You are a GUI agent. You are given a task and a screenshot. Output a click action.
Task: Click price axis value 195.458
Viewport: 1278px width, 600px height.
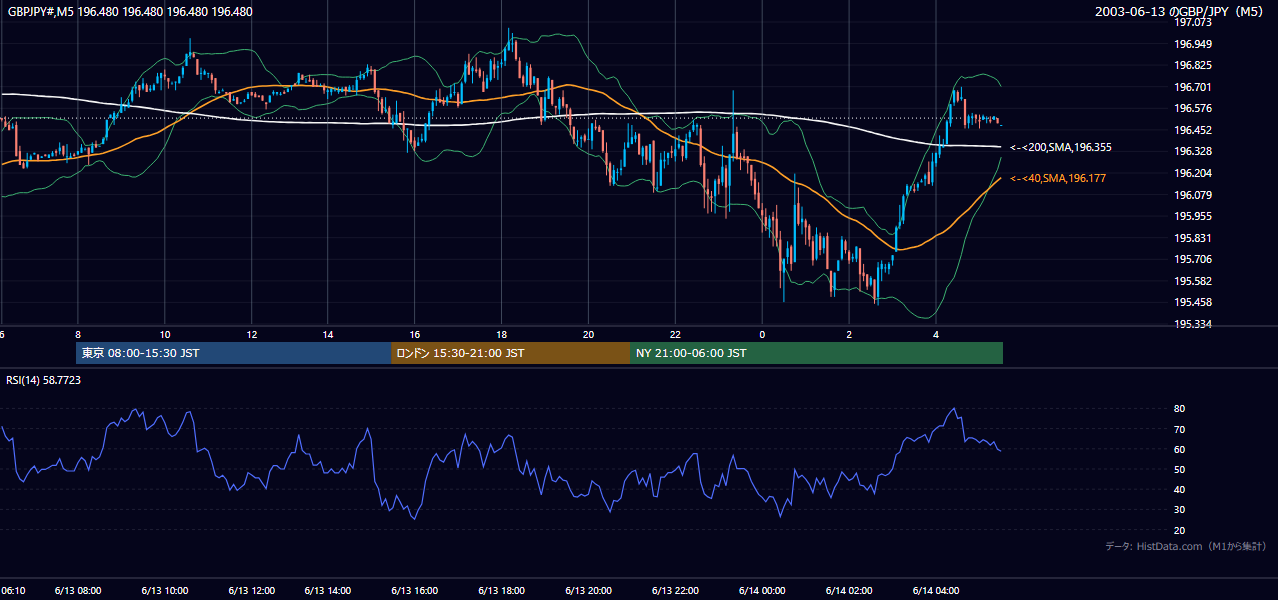point(1195,302)
